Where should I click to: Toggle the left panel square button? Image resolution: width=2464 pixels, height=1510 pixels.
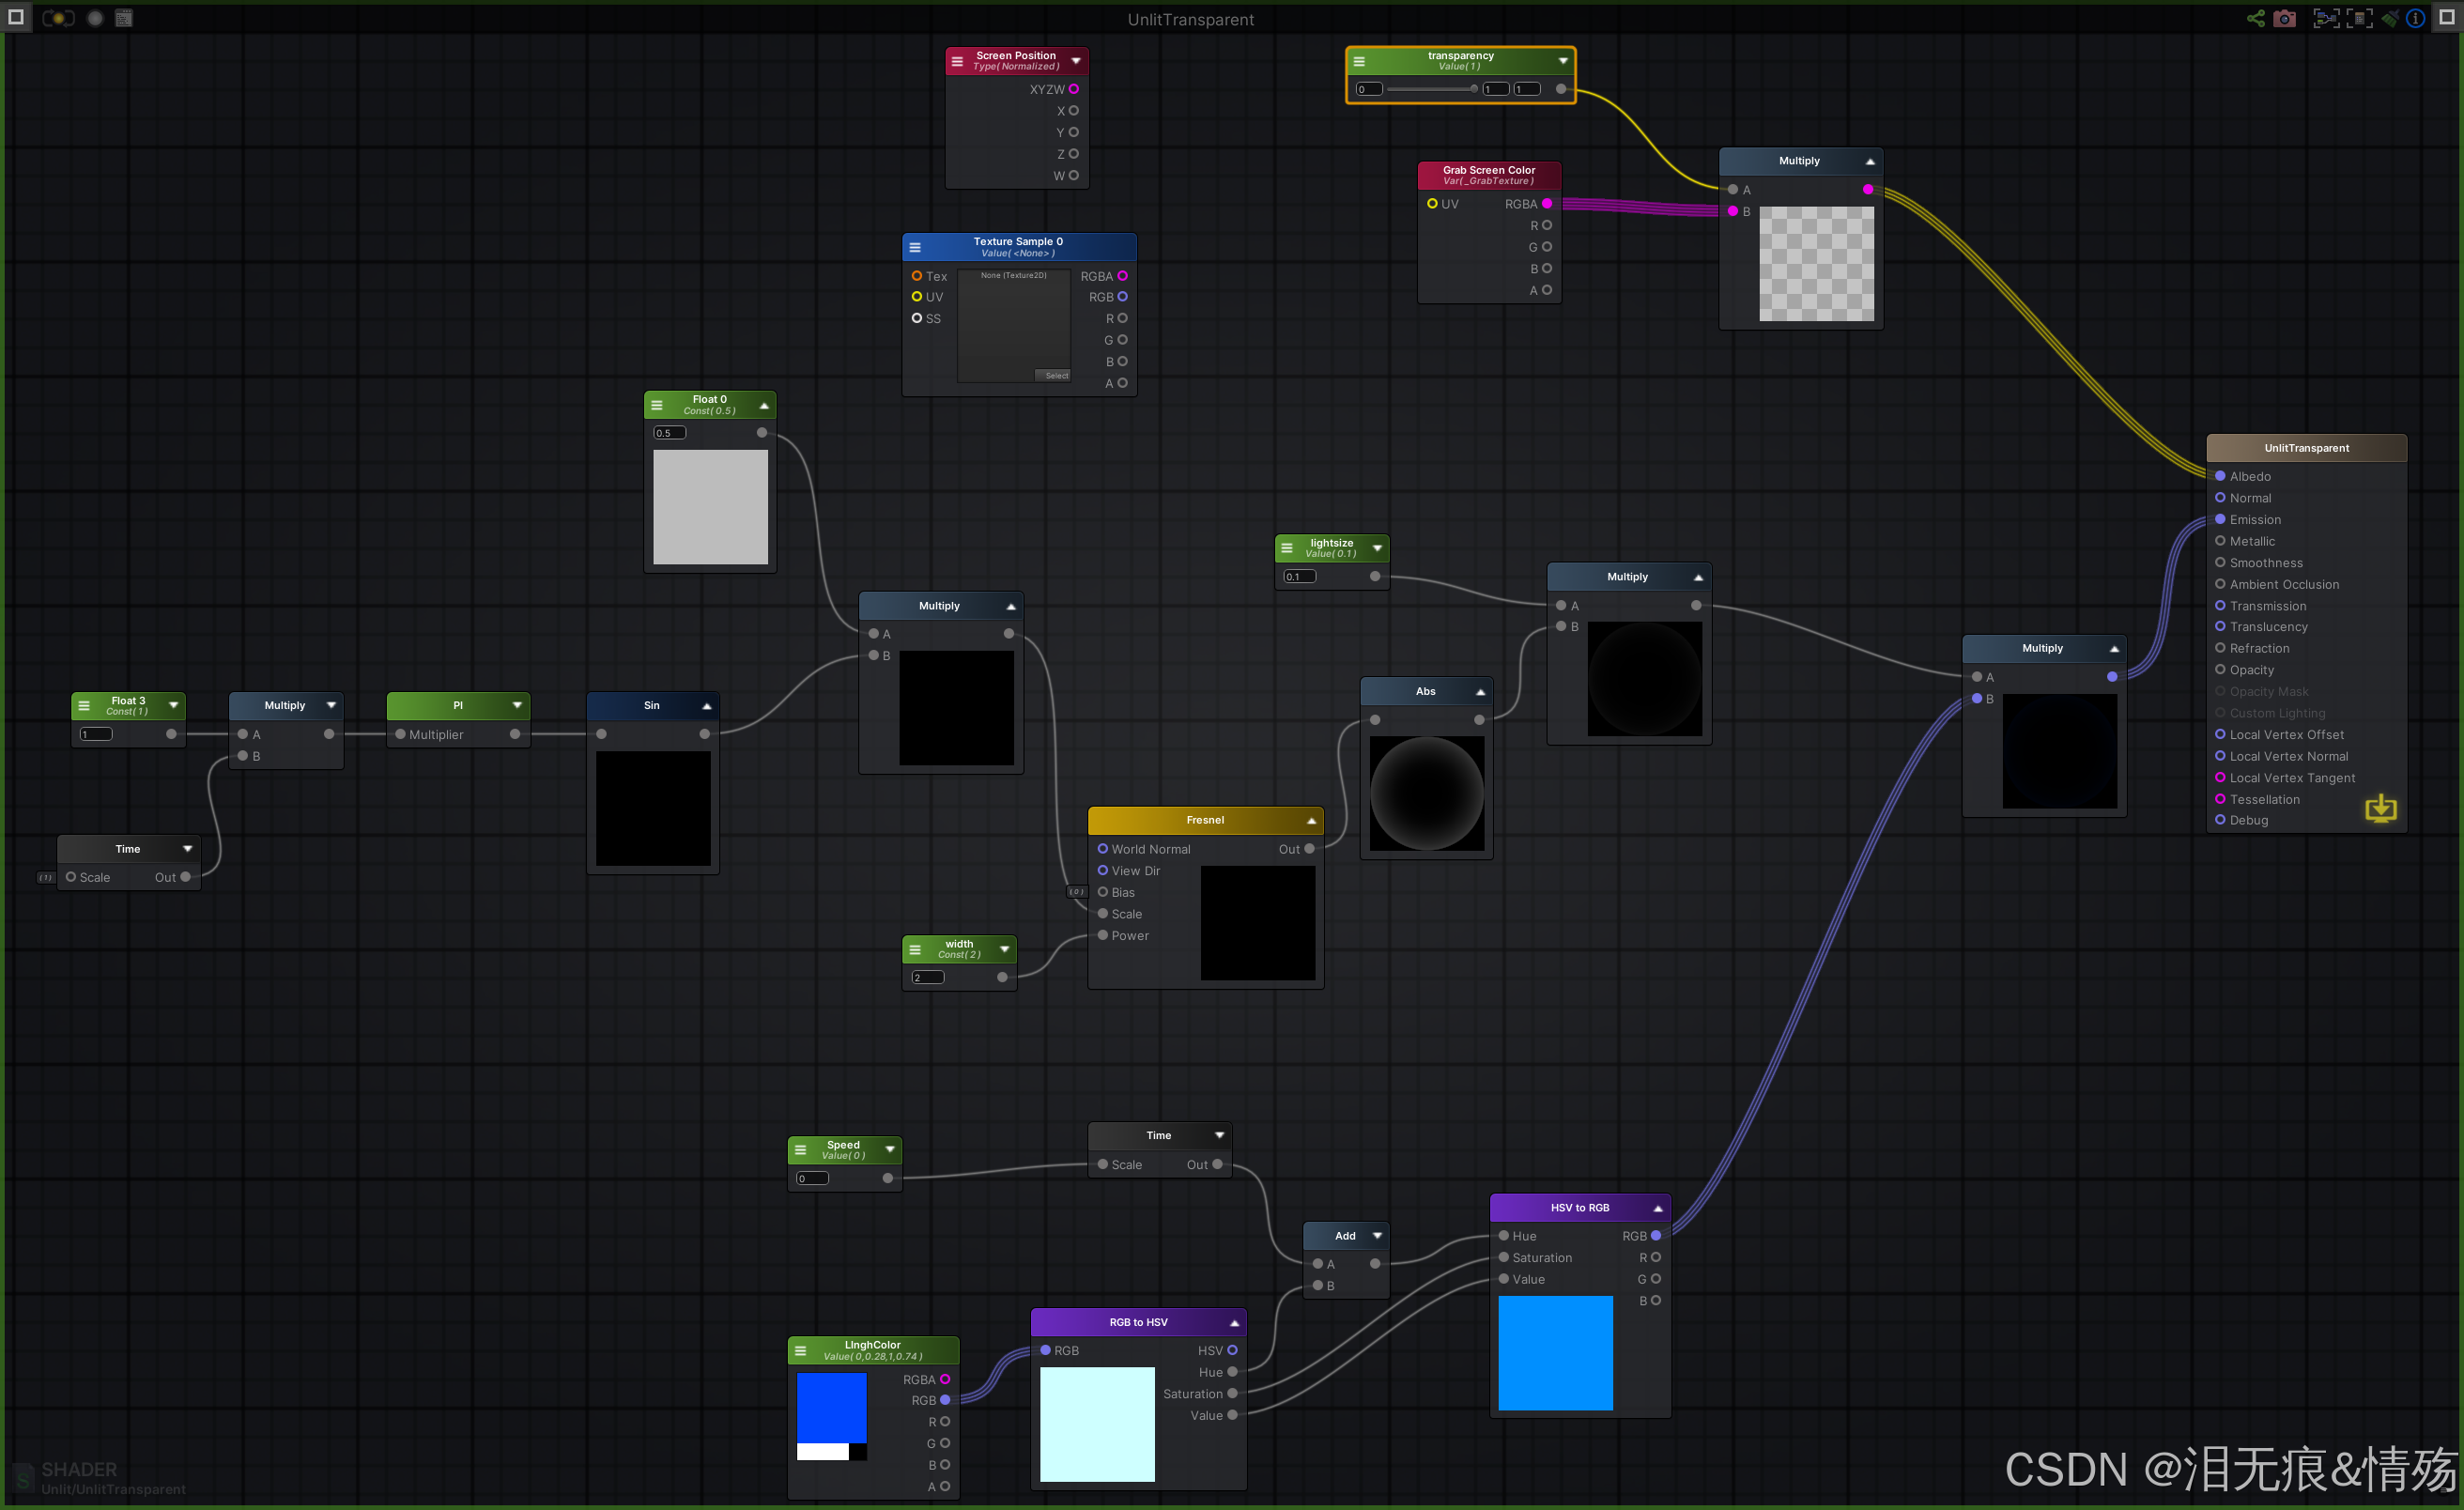pos(16,17)
